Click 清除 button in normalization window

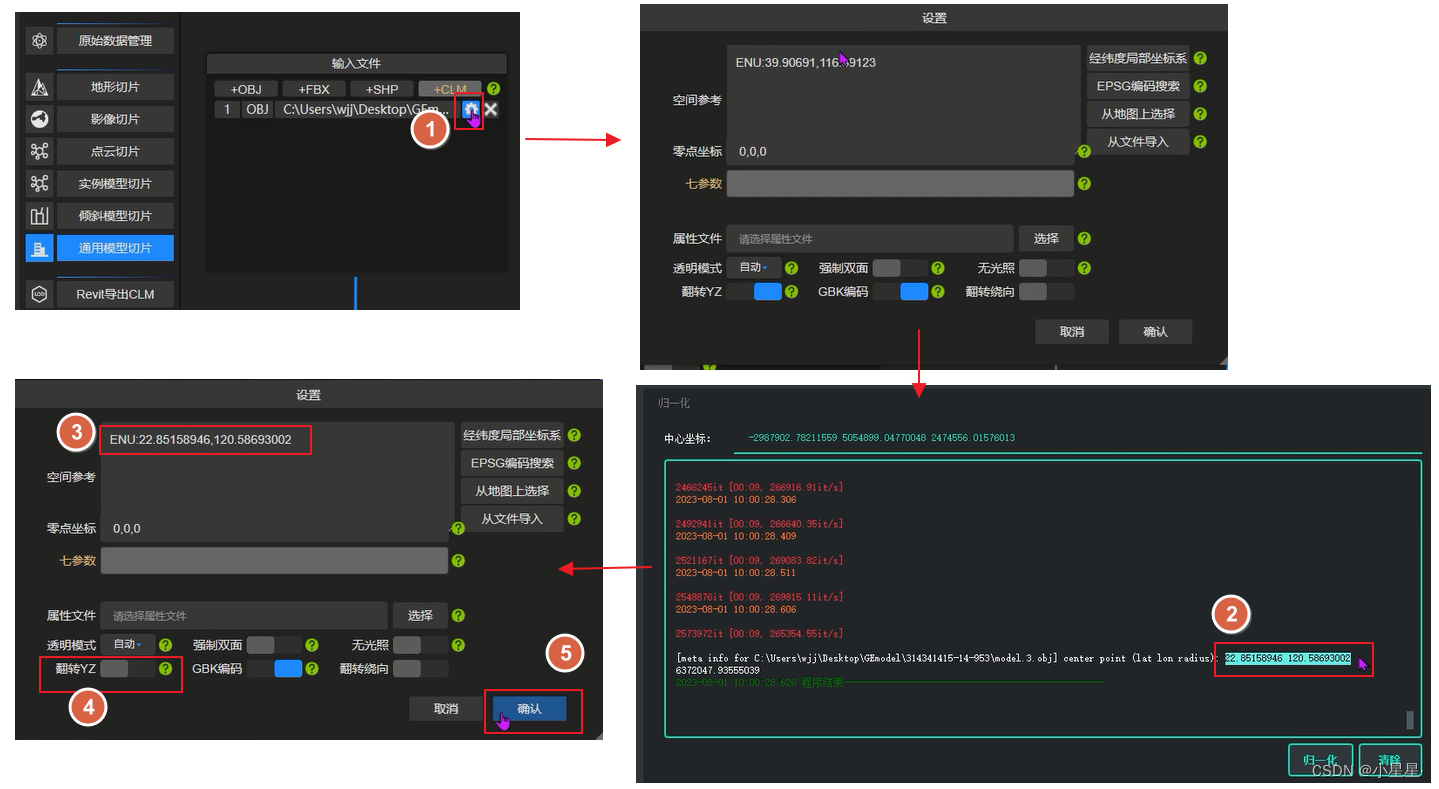[x=1389, y=760]
